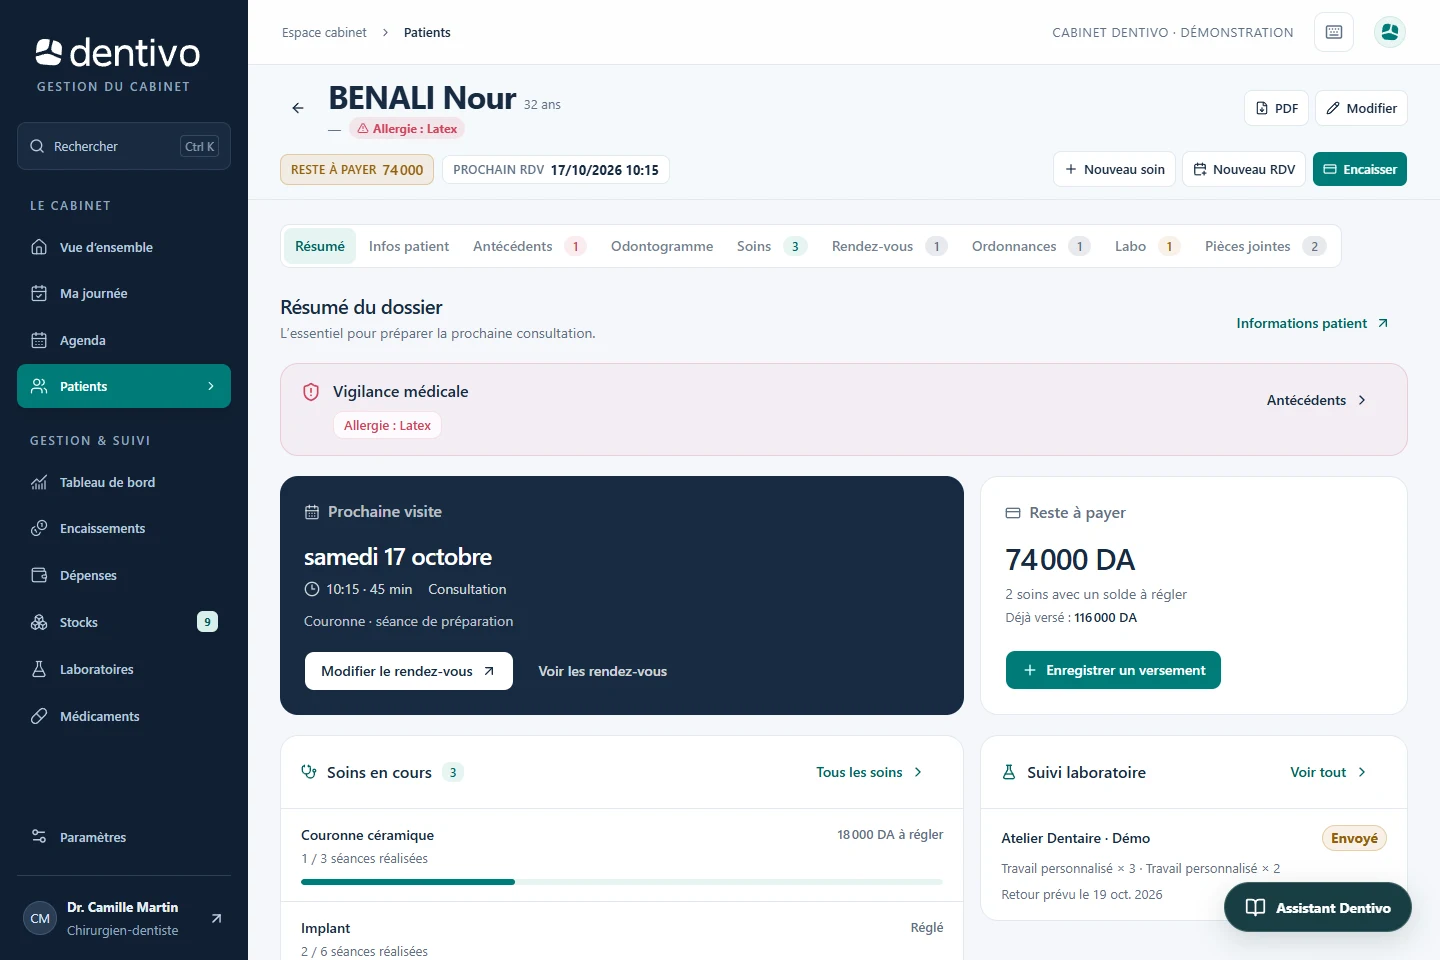Open profile via arrow next to Dr. Camille Martin
The image size is (1440, 960).
click(216, 918)
